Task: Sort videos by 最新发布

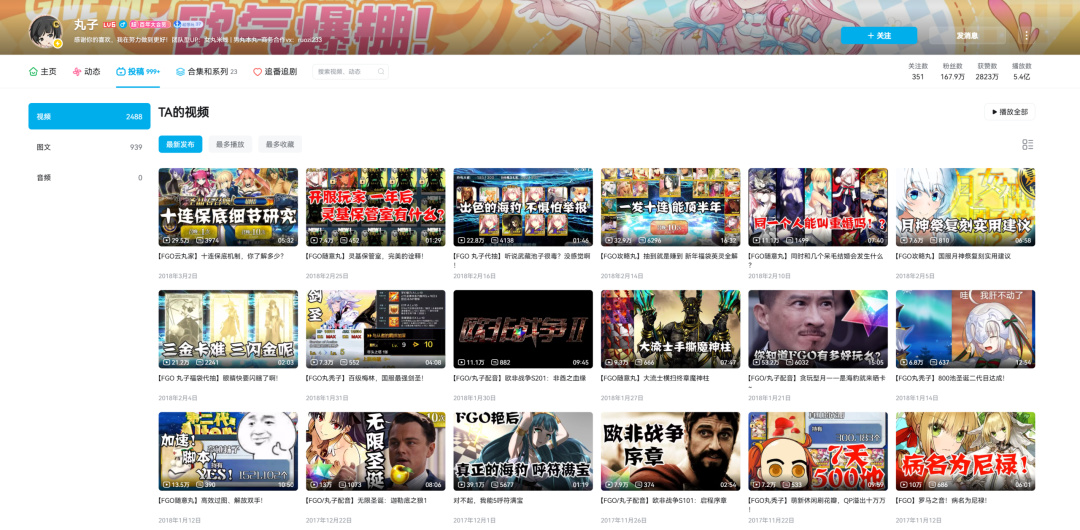Action: click(x=180, y=144)
